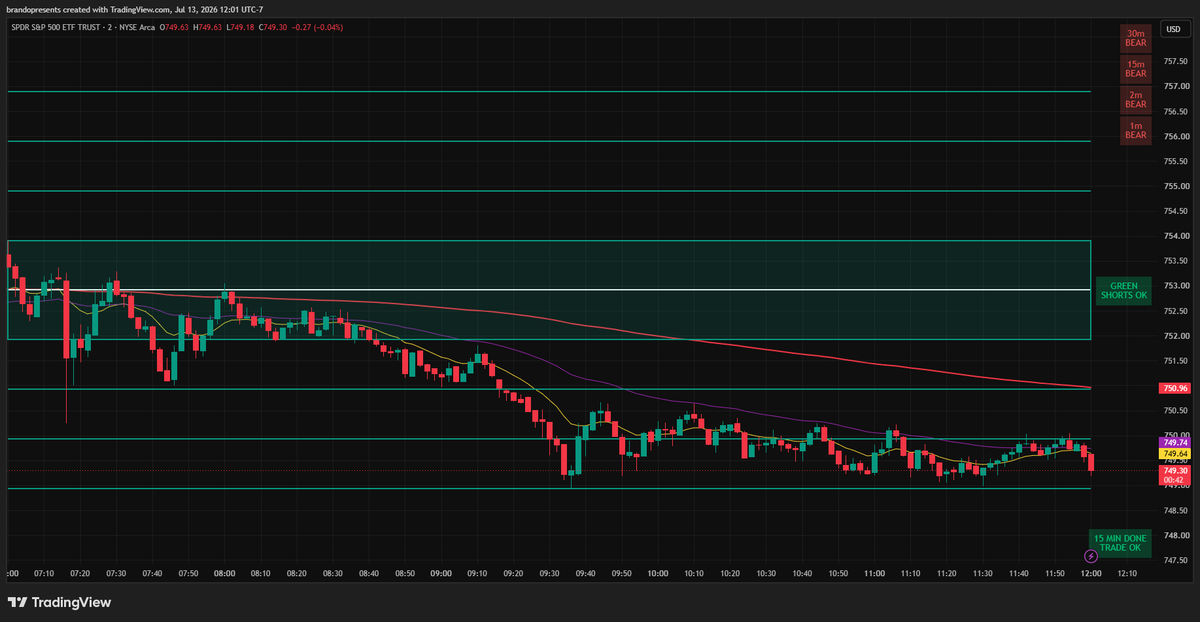This screenshot has height=622, width=1200.
Task: Click the 15 MIN DONE TRADE OK label
Action: [1120, 543]
